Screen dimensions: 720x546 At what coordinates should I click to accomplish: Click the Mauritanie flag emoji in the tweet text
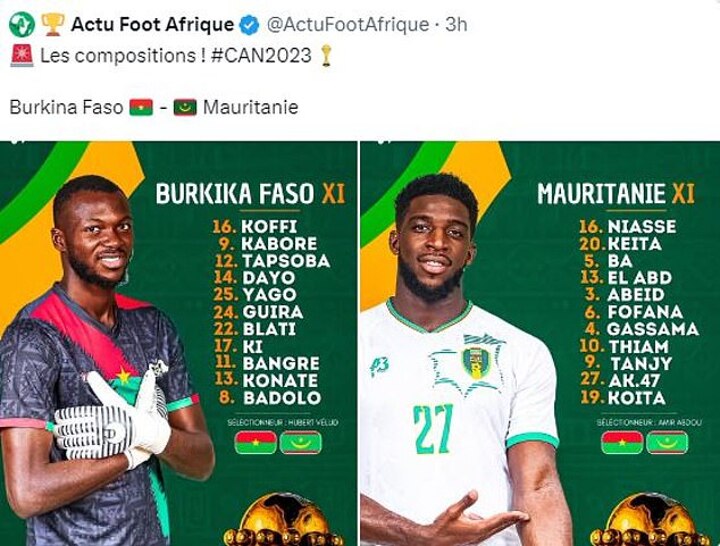click(x=185, y=107)
